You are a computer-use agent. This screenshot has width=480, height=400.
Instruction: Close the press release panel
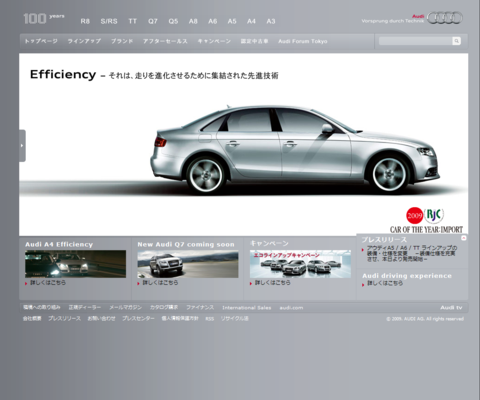(x=463, y=238)
